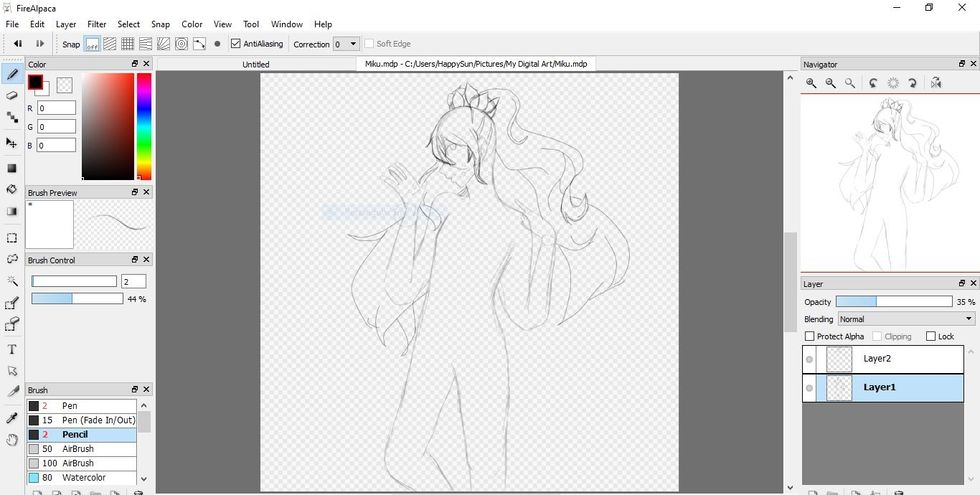Close the Navigator panel
980x495 pixels.
973,64
